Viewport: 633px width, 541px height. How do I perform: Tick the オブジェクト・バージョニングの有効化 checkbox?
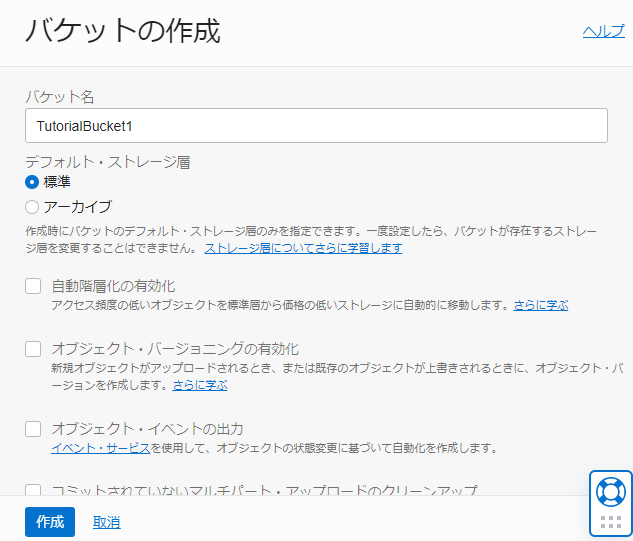(x=33, y=349)
